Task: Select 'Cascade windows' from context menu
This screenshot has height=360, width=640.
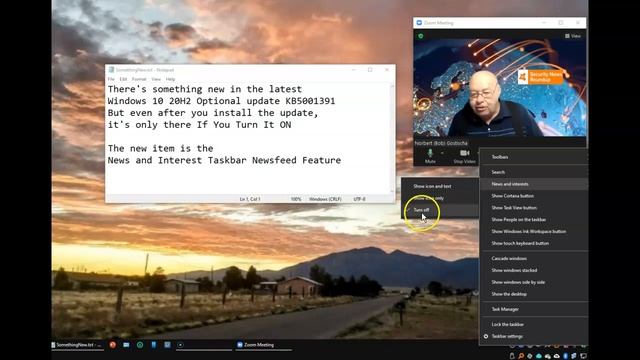Action: (534, 258)
